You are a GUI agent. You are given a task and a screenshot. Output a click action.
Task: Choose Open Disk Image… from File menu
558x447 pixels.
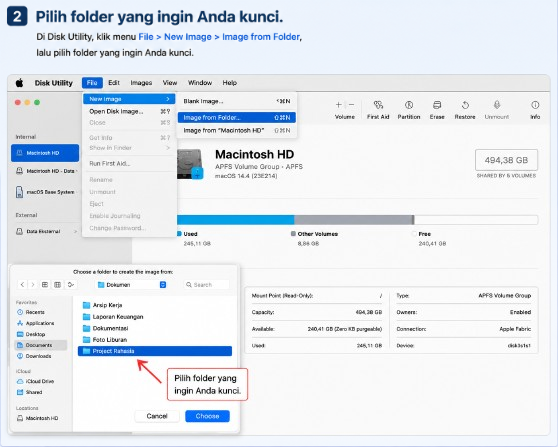[x=129, y=111]
